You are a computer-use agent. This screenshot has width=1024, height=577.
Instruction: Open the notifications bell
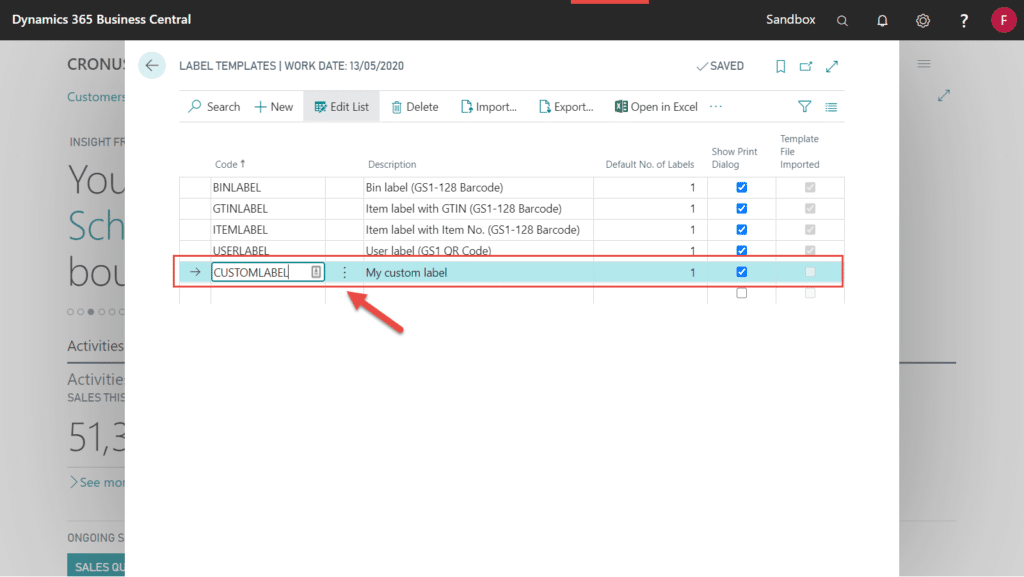(882, 20)
